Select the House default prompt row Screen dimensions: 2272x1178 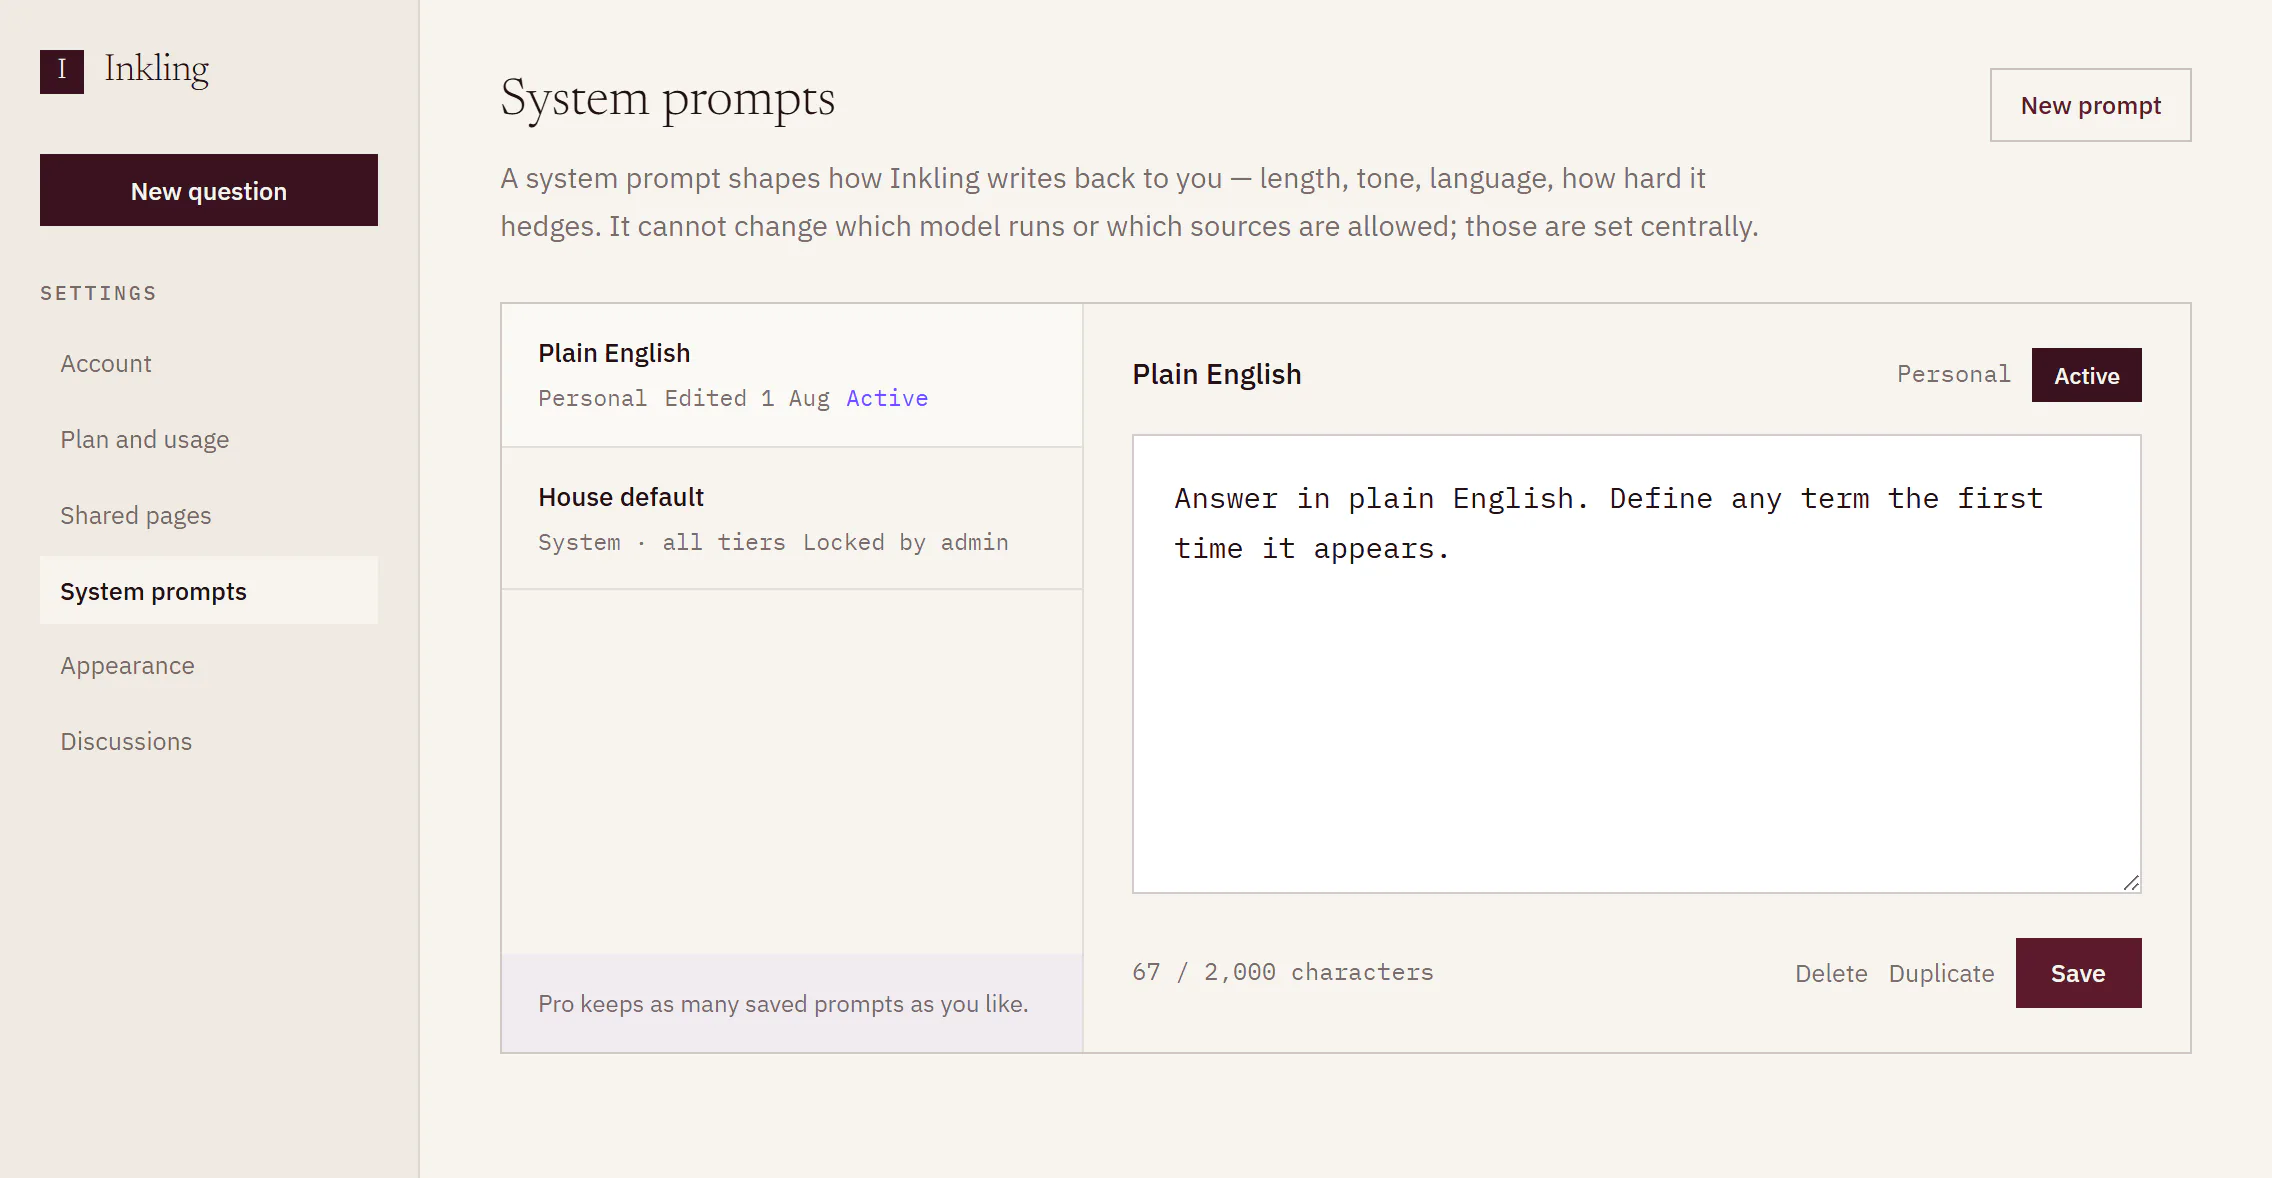click(792, 518)
